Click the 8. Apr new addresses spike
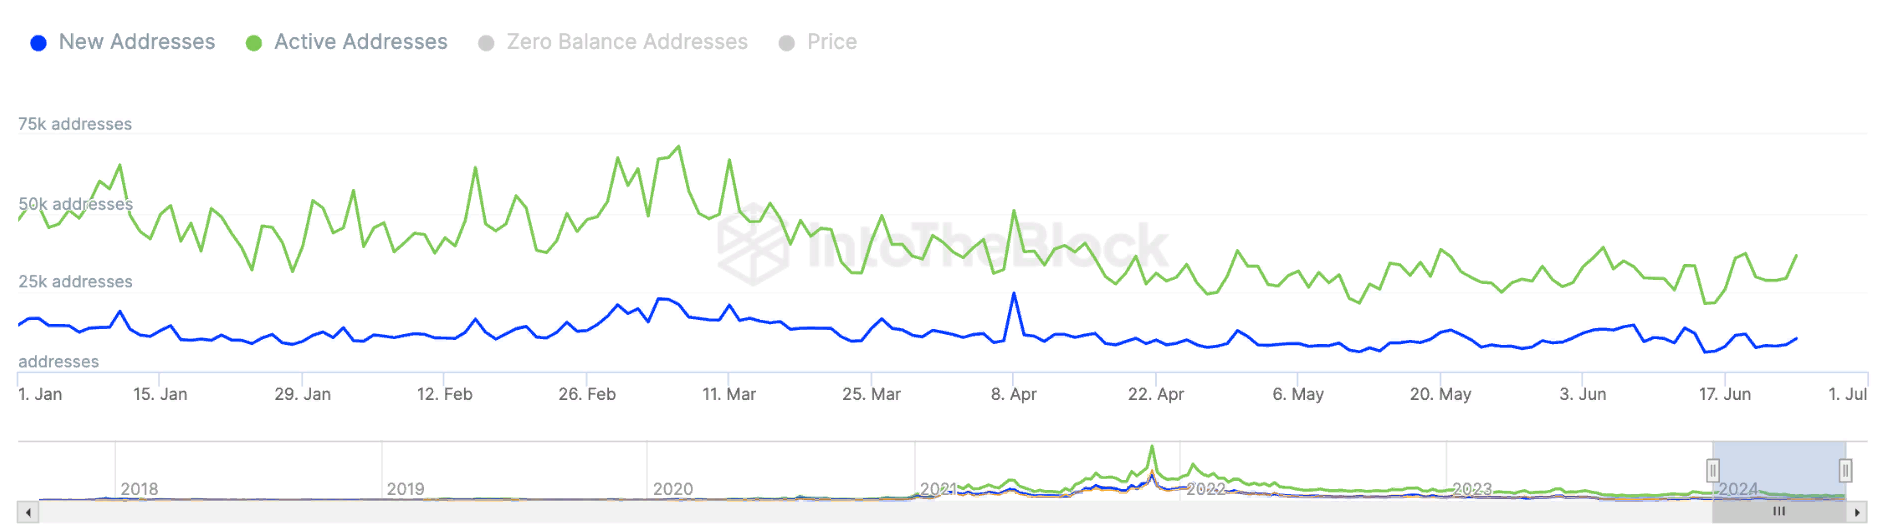1893x528 pixels. [x=1014, y=294]
